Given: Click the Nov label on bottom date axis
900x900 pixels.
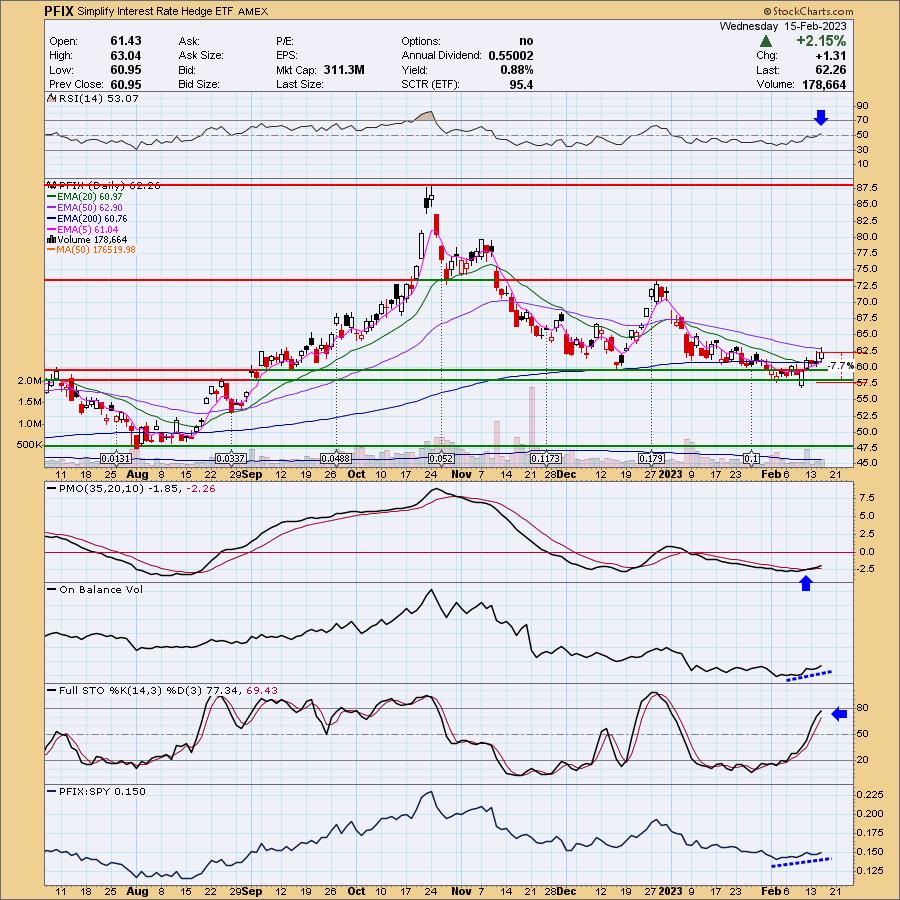Looking at the screenshot, I should (x=461, y=891).
